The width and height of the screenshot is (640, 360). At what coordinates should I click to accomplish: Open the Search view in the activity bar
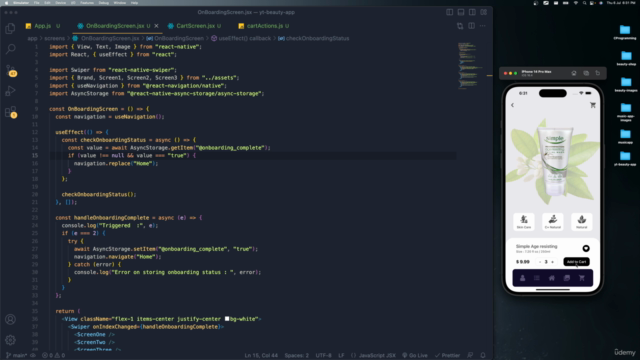(x=10, y=49)
